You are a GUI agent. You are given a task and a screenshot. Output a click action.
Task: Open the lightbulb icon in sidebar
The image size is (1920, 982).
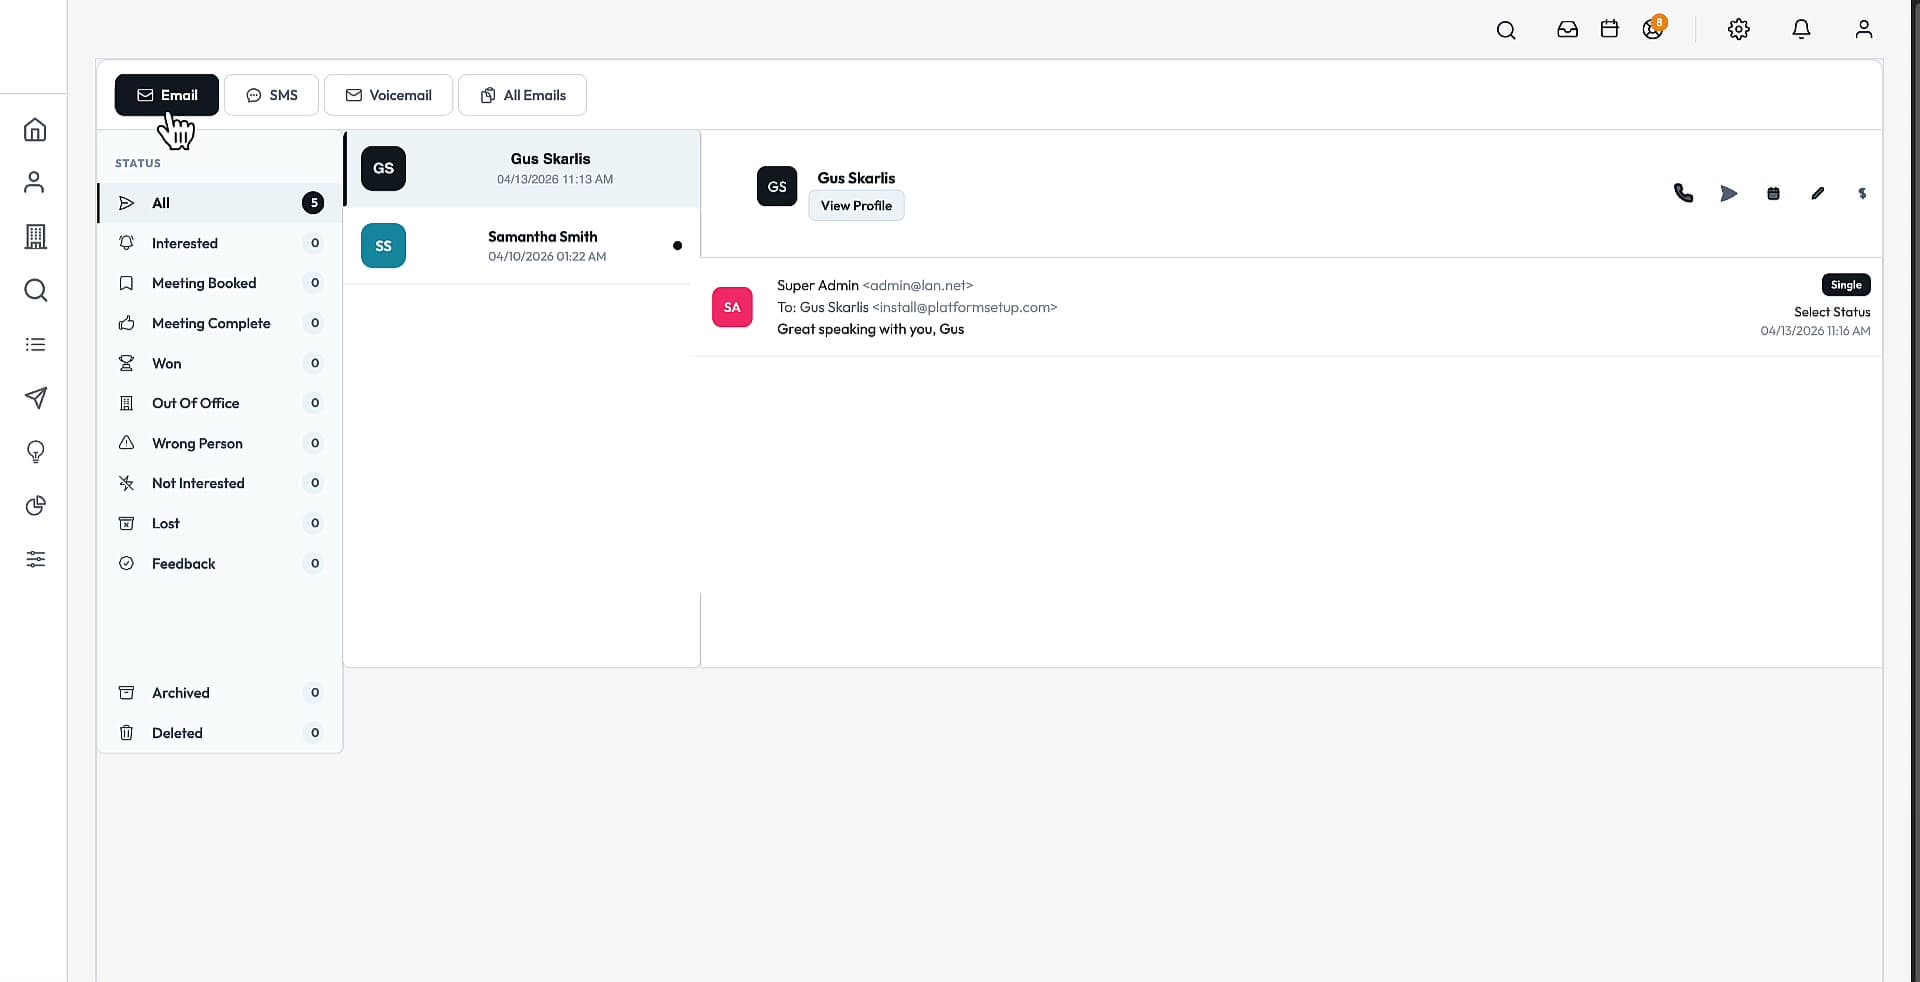(35, 452)
